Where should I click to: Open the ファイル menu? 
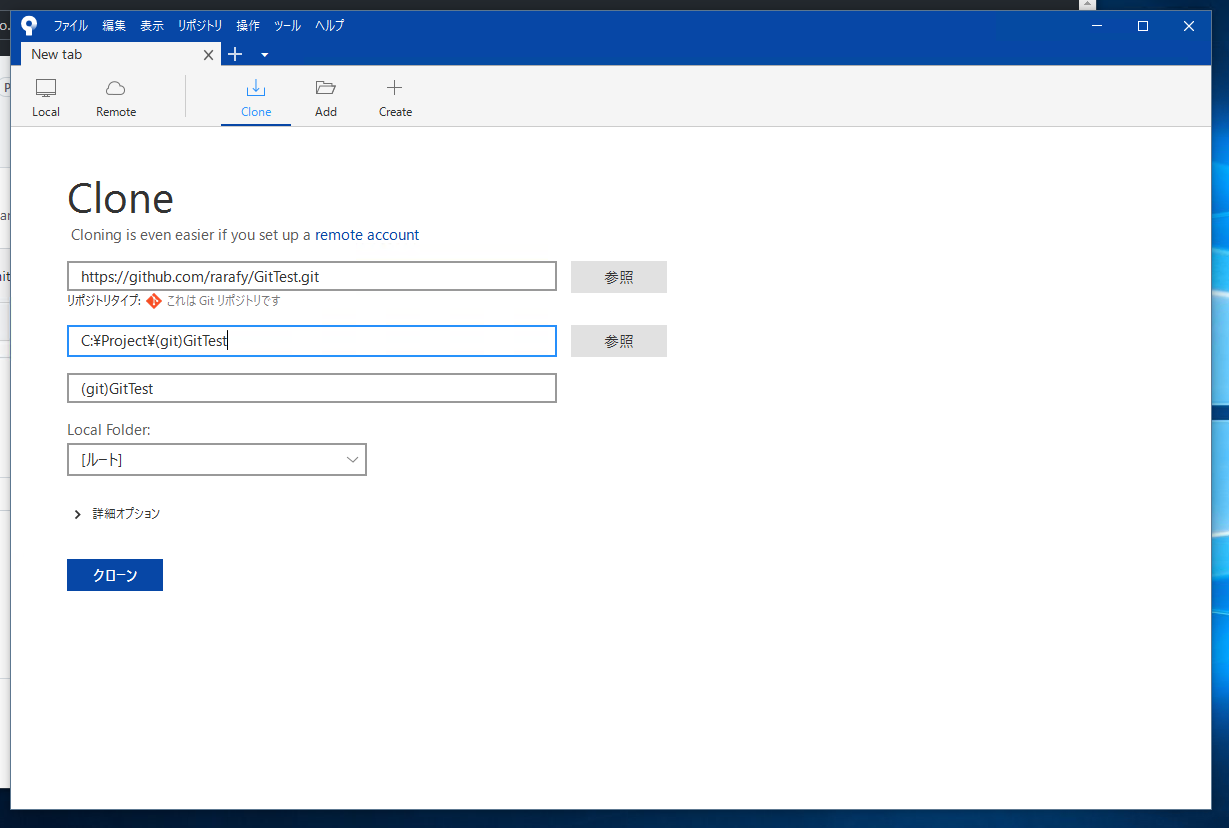coord(70,26)
